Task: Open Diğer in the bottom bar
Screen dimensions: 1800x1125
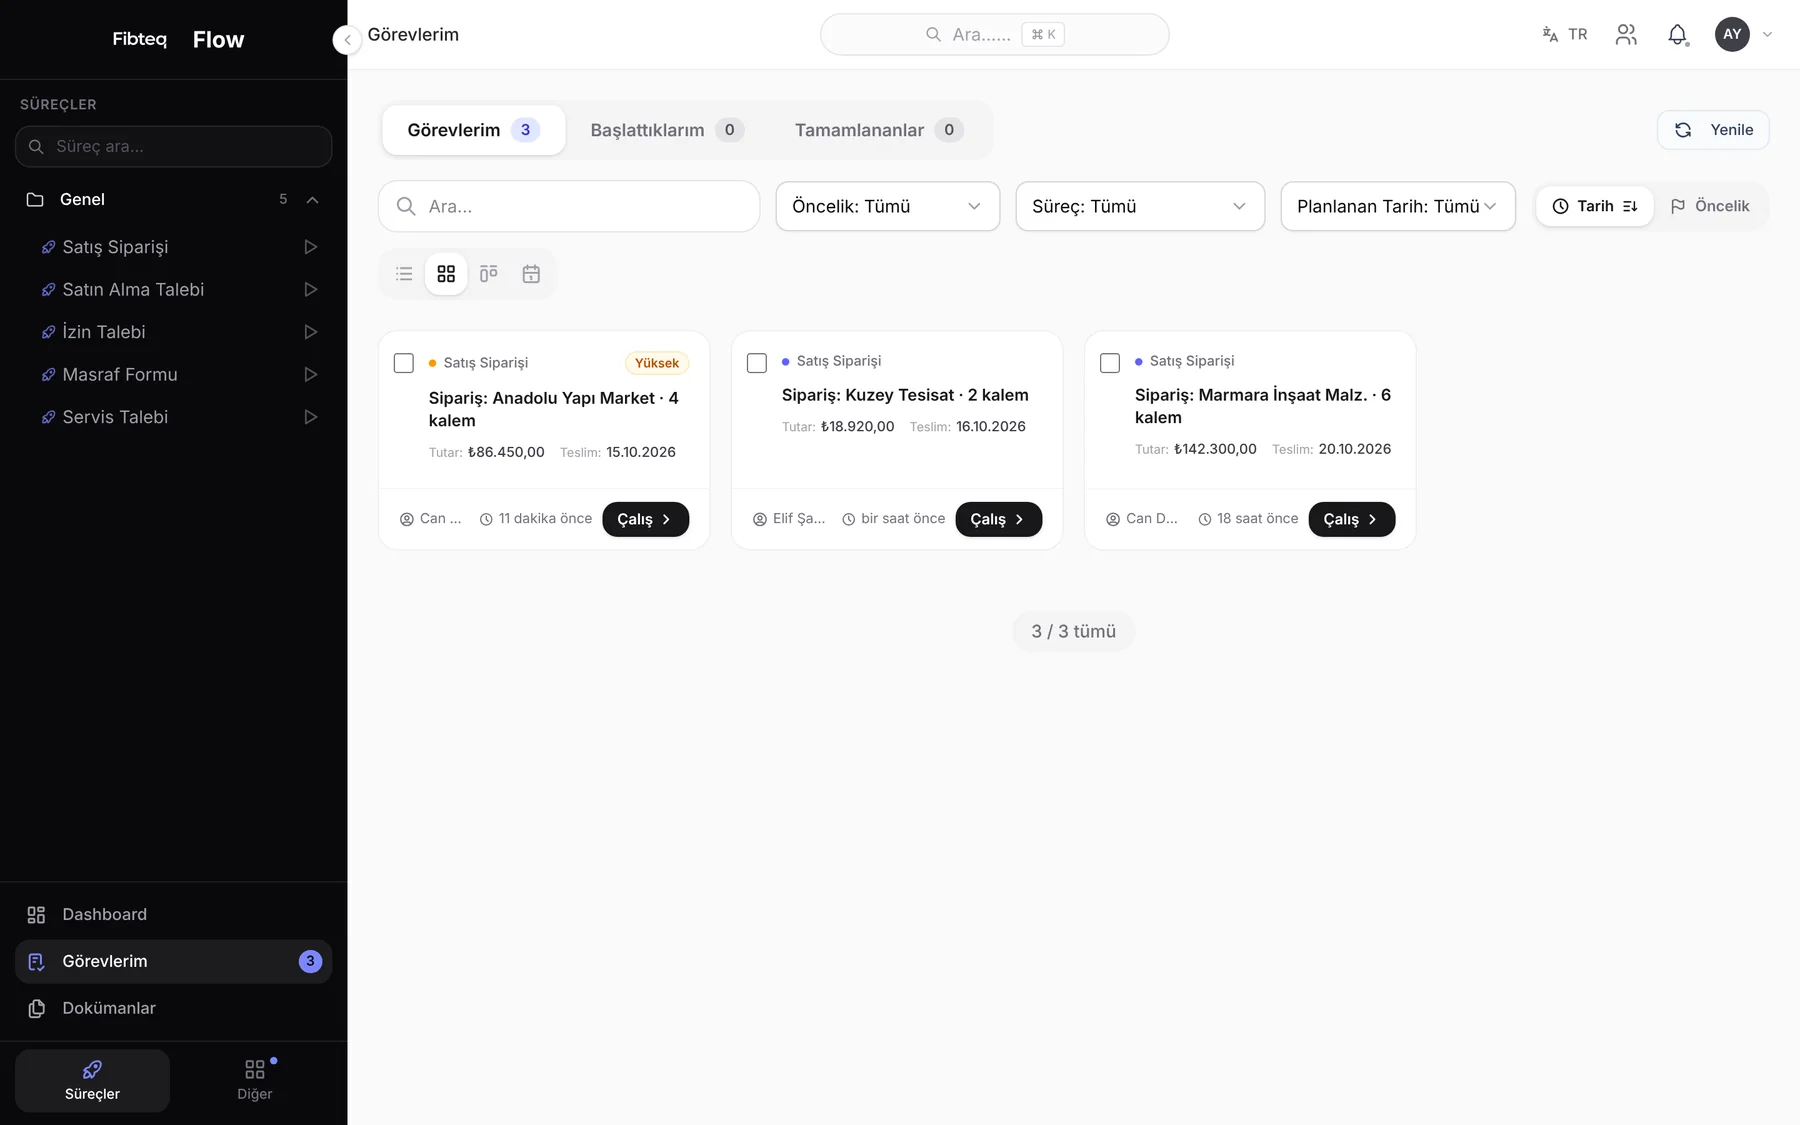Action: [255, 1081]
